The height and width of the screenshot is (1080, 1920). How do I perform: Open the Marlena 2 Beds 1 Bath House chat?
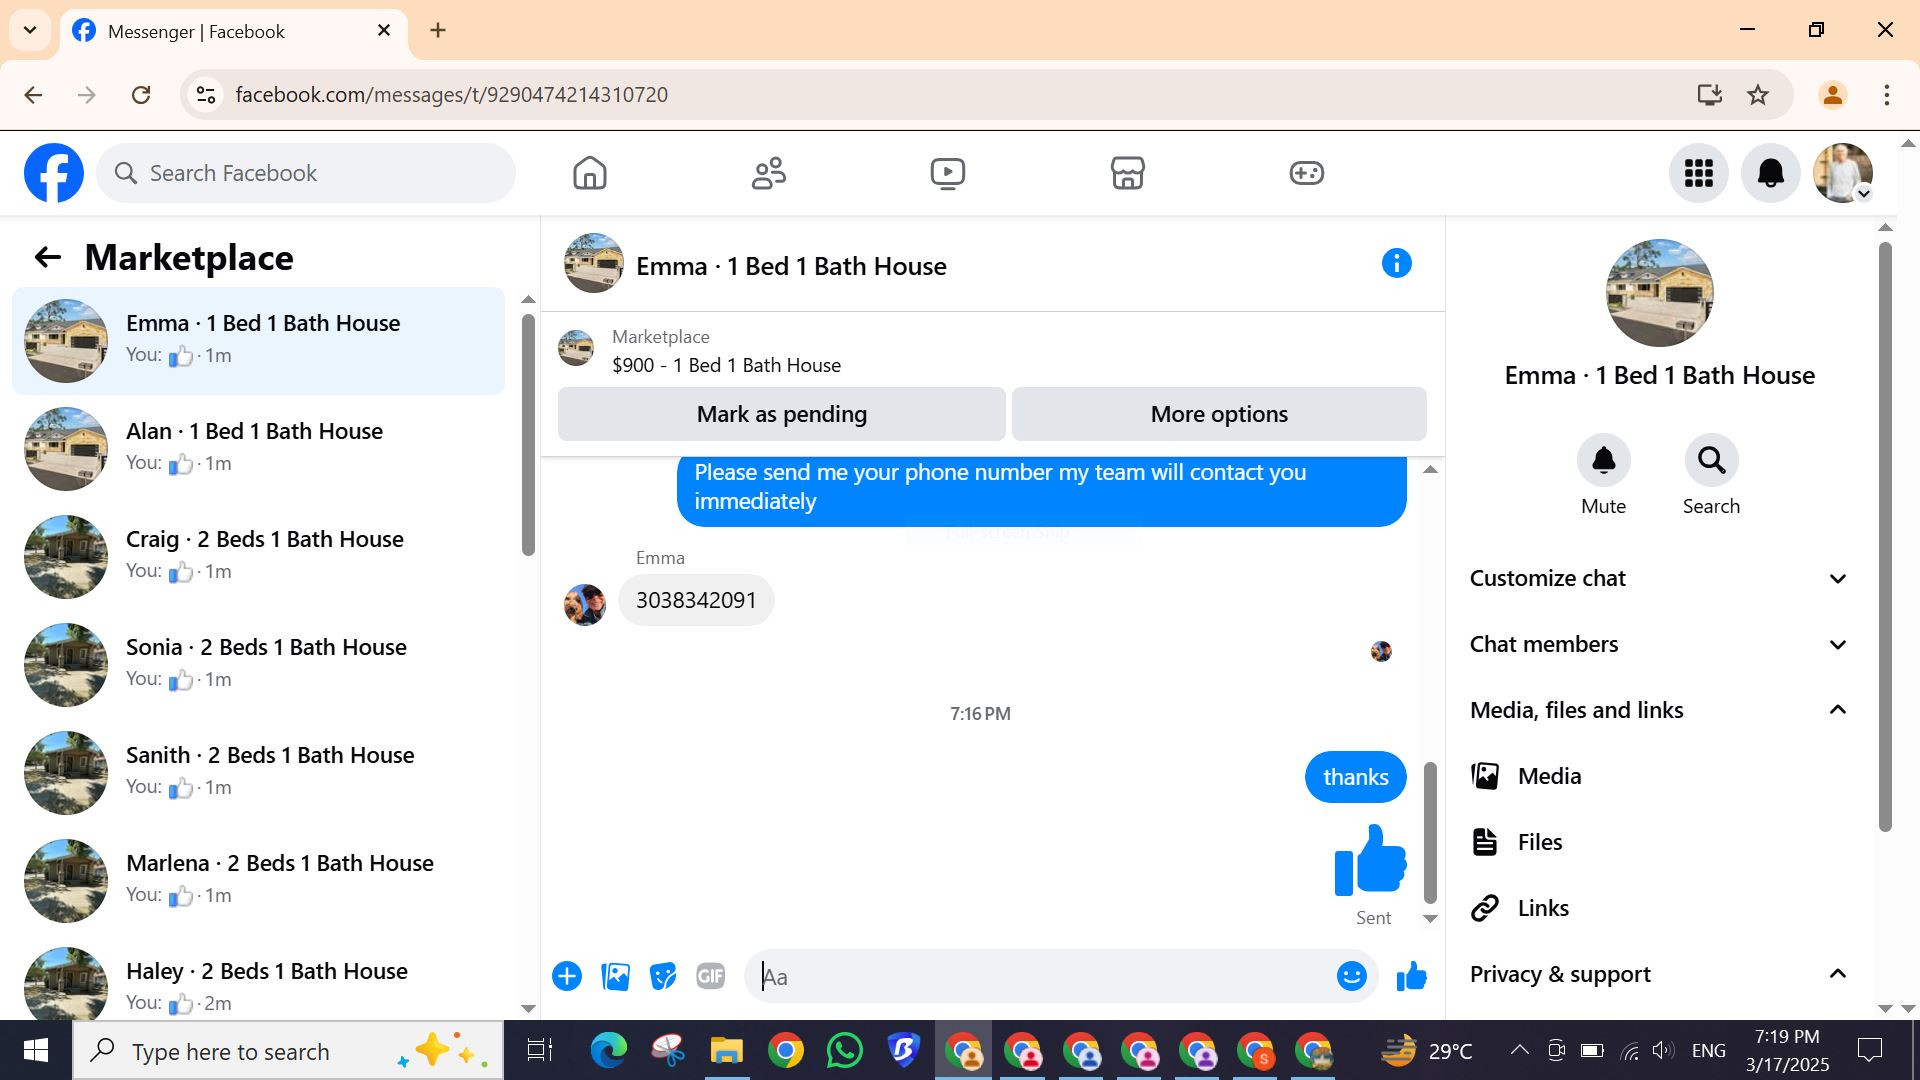click(258, 881)
